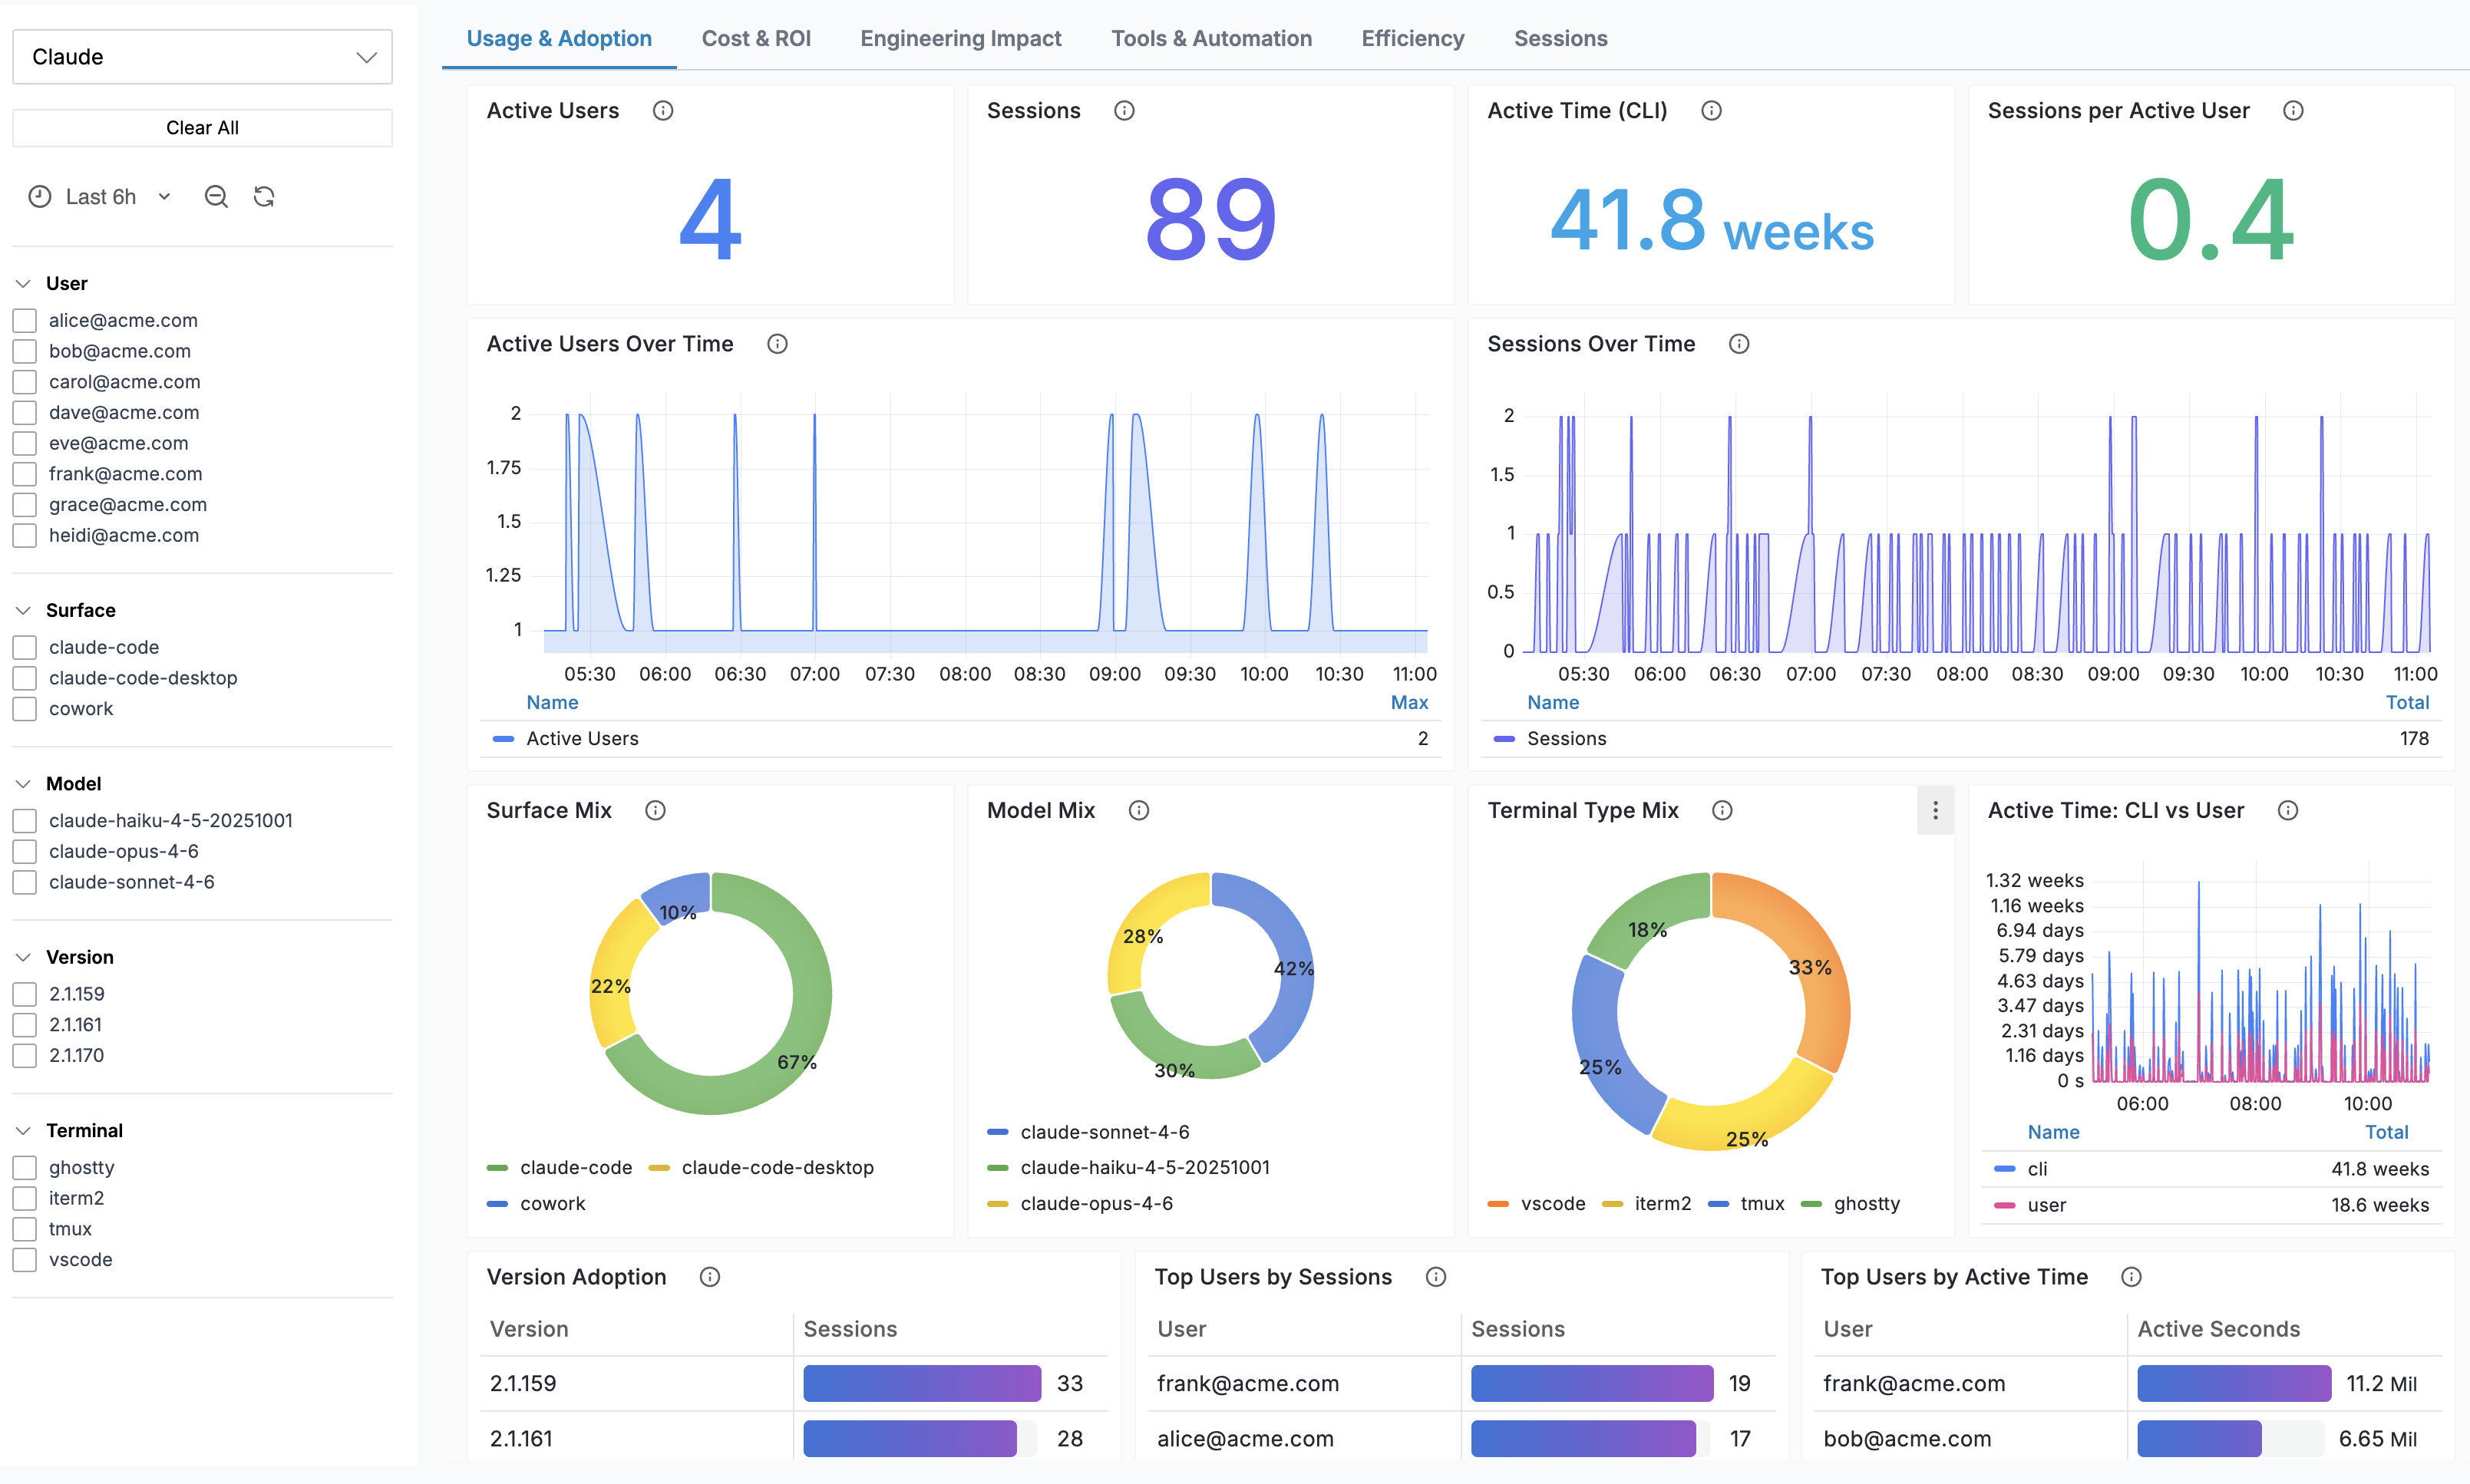Click the Active Users legend row
Image resolution: width=2470 pixels, height=1484 pixels.
960,739
